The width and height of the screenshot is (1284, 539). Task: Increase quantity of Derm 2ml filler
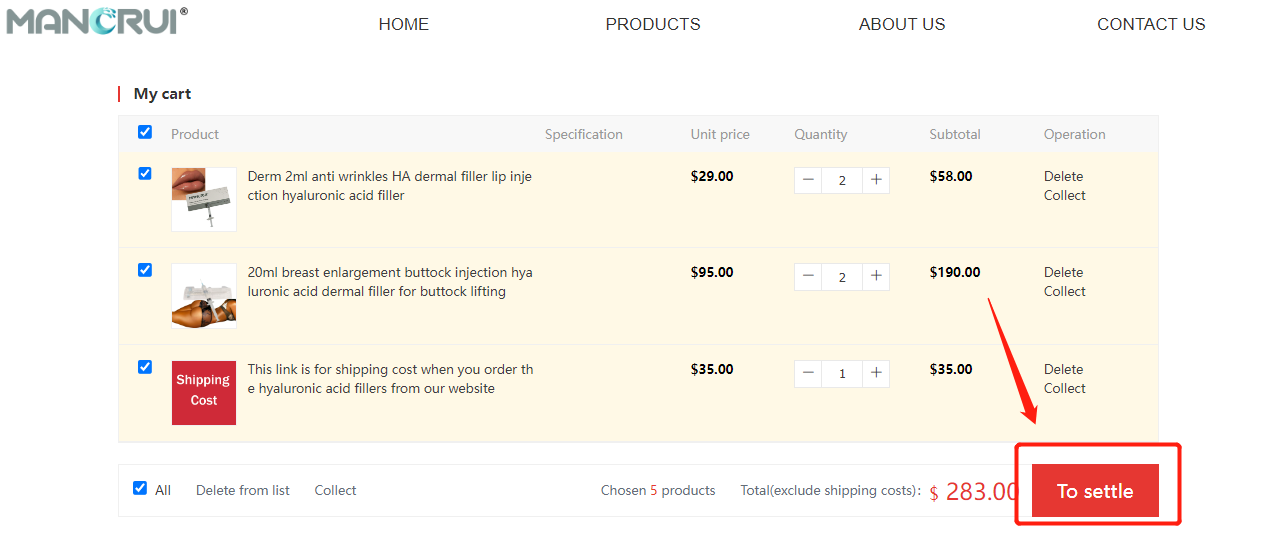[x=876, y=180]
